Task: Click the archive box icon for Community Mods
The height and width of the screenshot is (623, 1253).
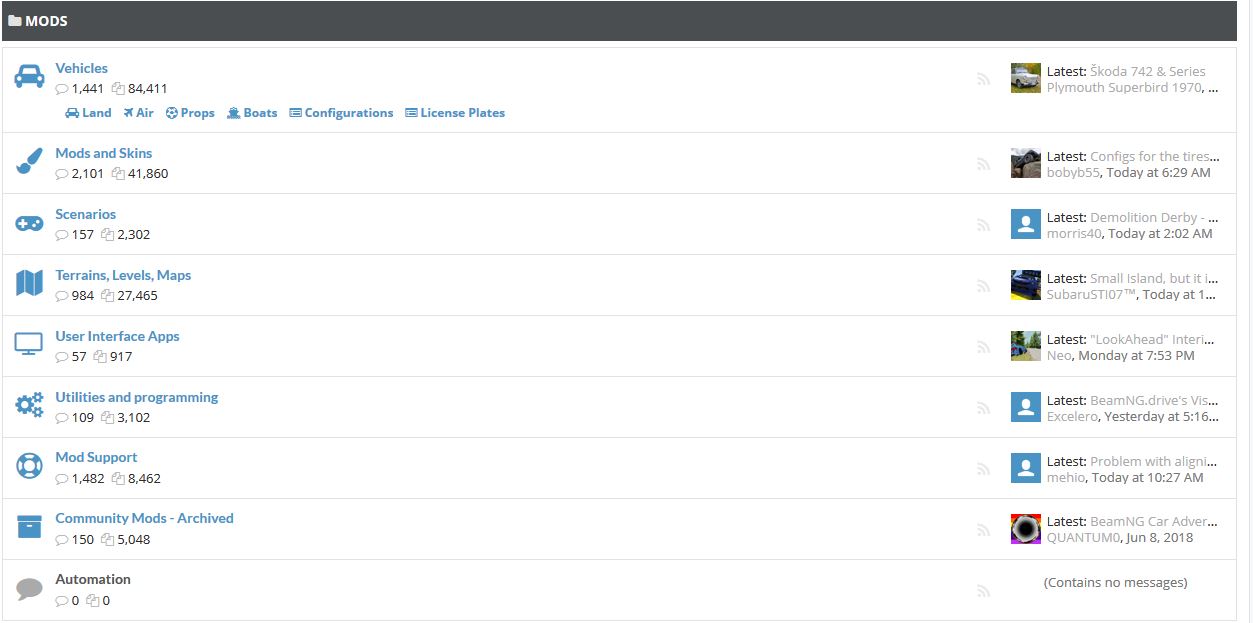Action: click(x=29, y=527)
